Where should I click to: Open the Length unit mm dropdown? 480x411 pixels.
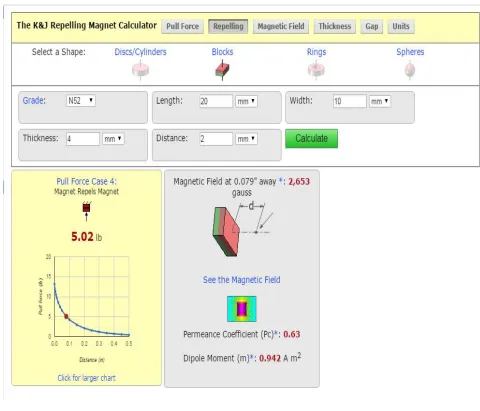point(246,101)
